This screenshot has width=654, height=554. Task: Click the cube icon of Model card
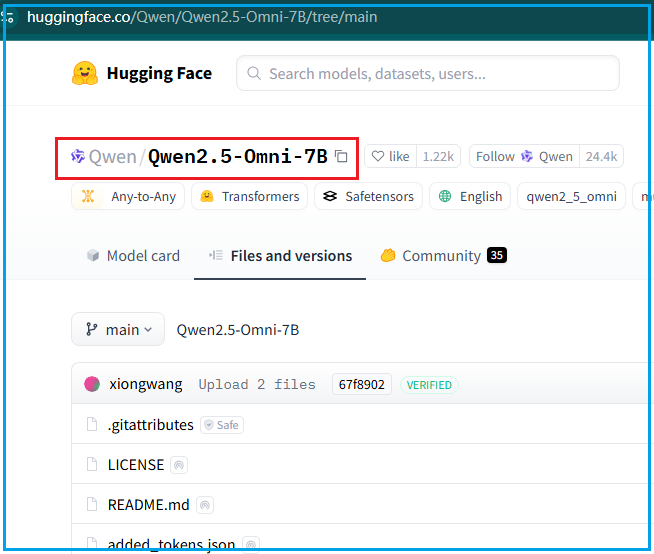[93, 255]
